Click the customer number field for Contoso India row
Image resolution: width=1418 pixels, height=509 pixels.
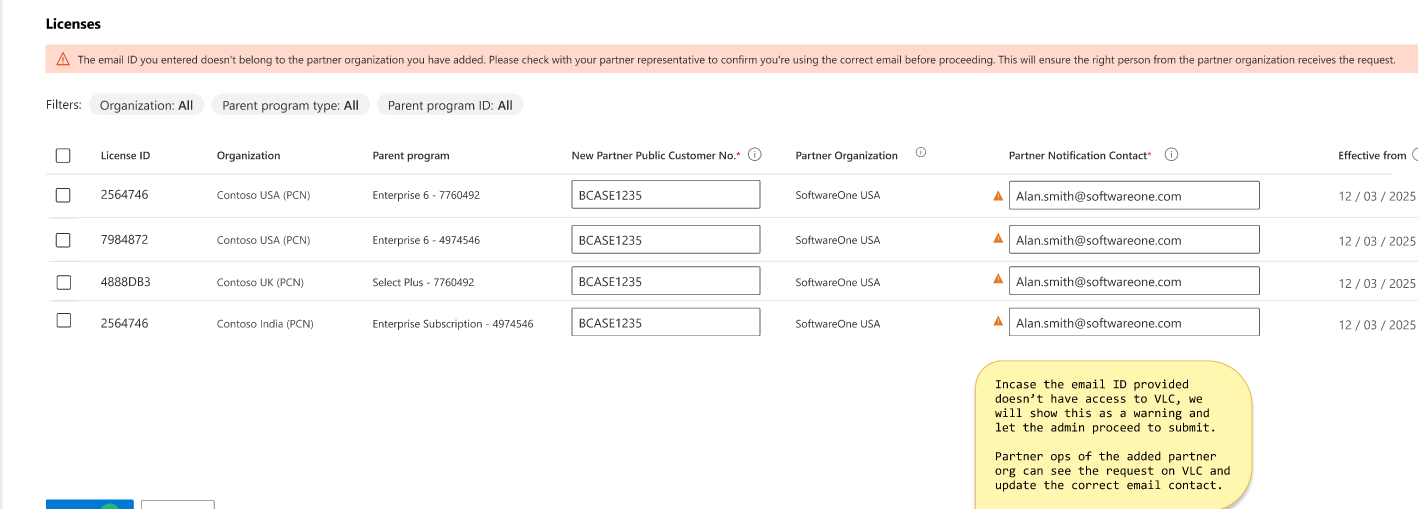tap(665, 323)
